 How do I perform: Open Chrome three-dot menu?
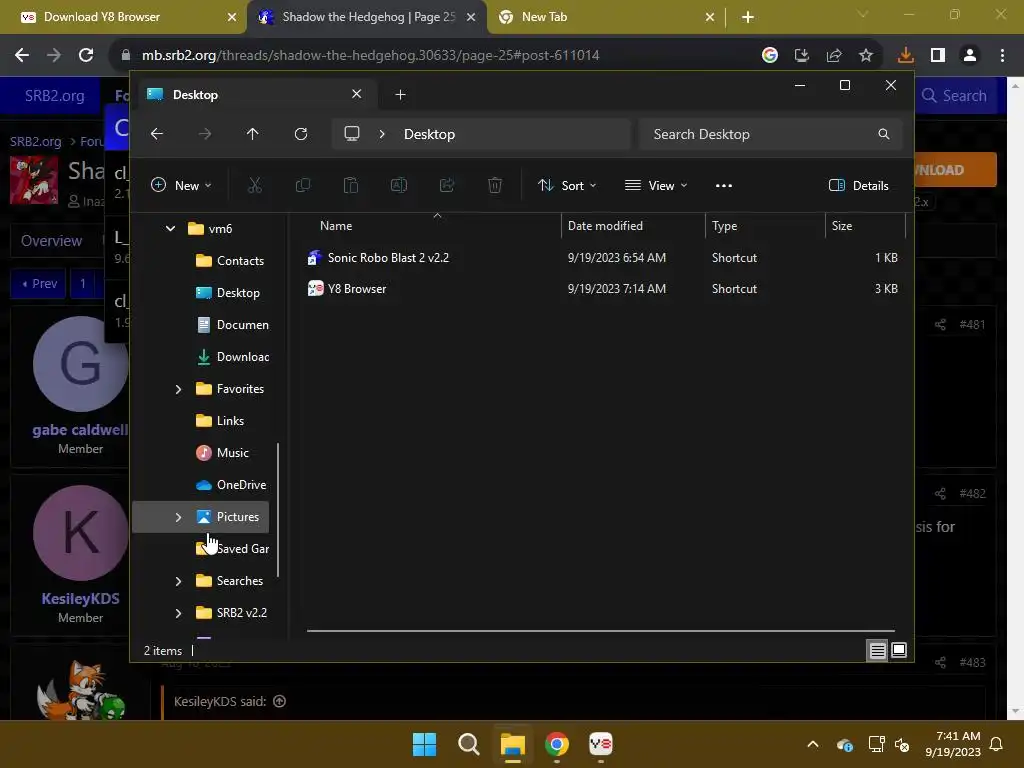pos(1002,56)
